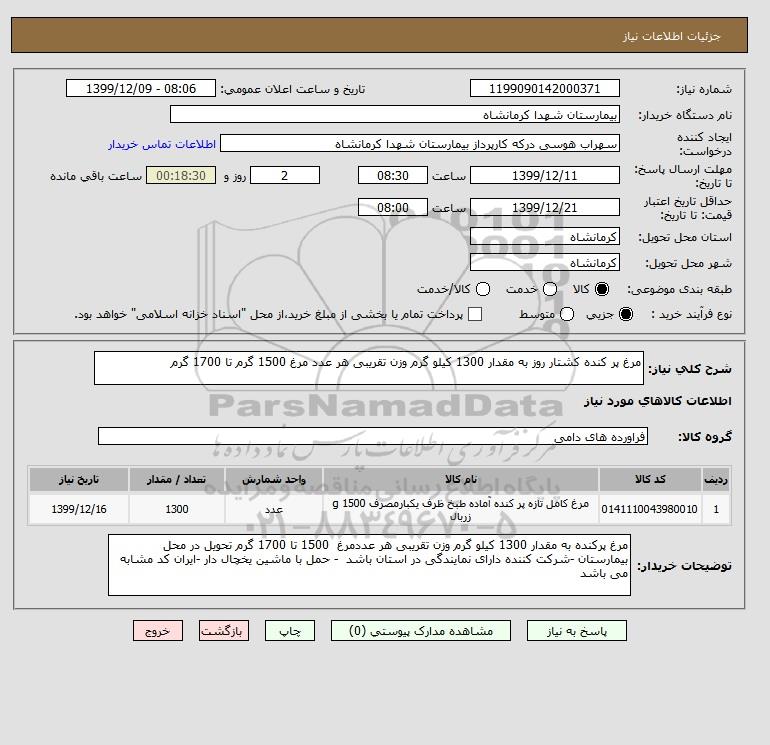Open buyer contact info link اطلاعات تماس خریدار

point(162,144)
